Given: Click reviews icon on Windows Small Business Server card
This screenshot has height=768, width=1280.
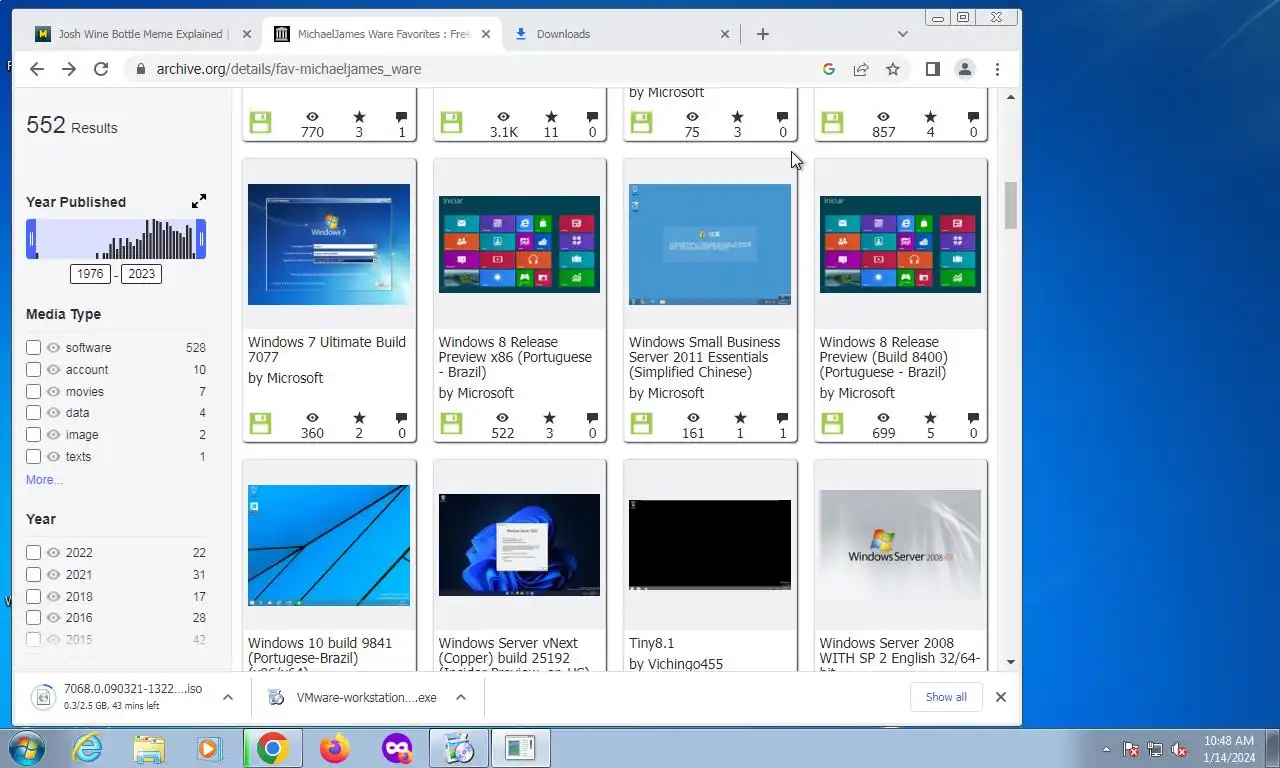Looking at the screenshot, I should tap(782, 418).
